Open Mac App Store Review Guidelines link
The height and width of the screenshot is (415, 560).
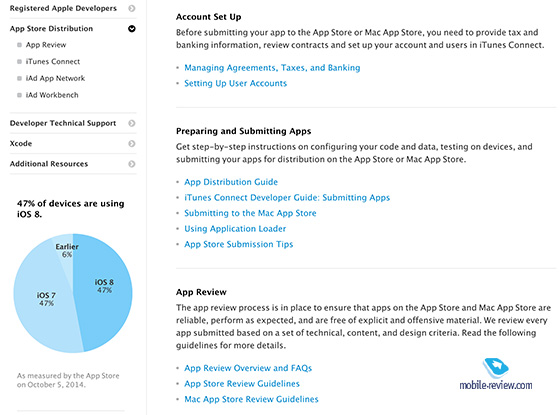click(251, 399)
